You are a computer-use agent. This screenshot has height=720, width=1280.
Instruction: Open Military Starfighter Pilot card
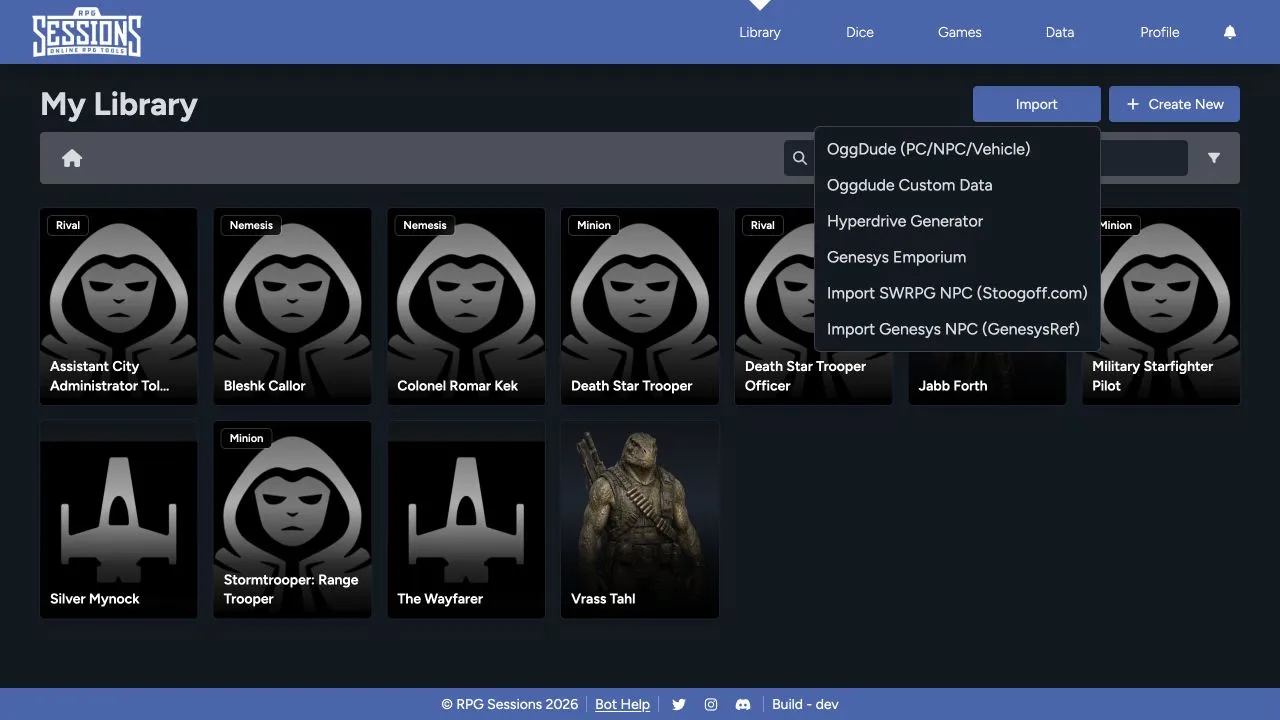[1161, 306]
